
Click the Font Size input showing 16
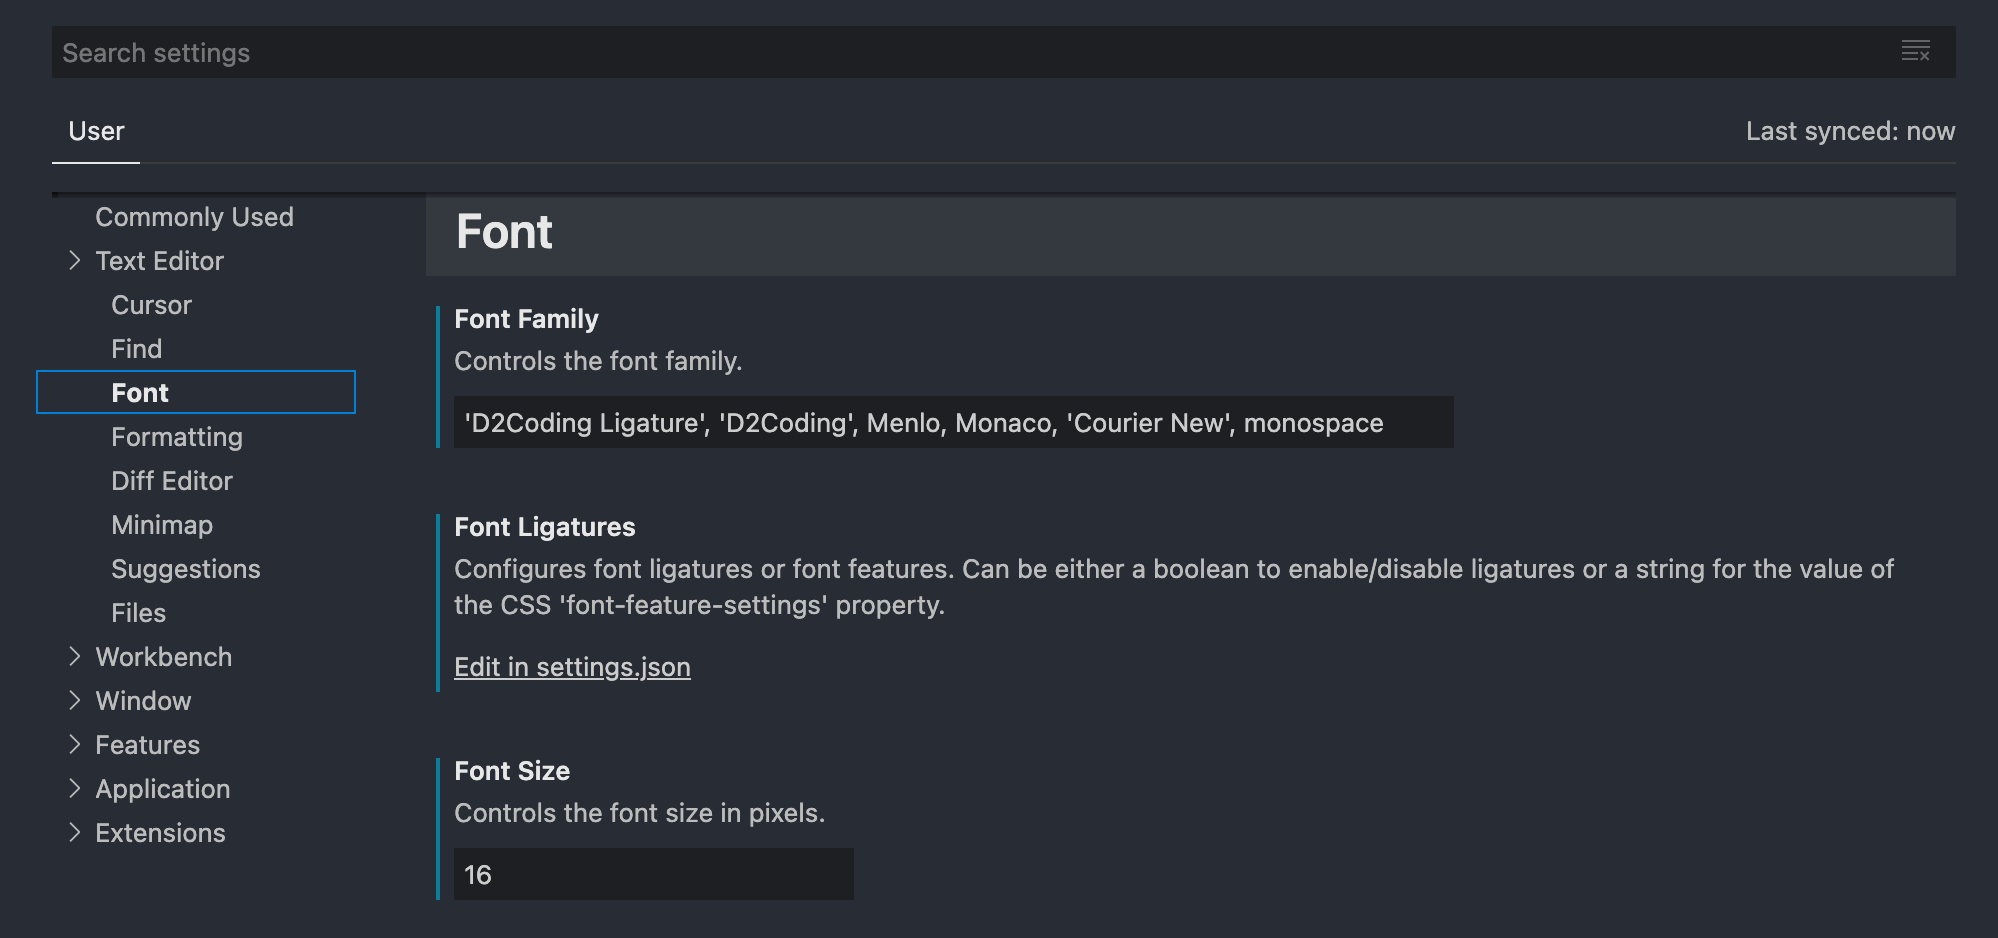point(652,873)
